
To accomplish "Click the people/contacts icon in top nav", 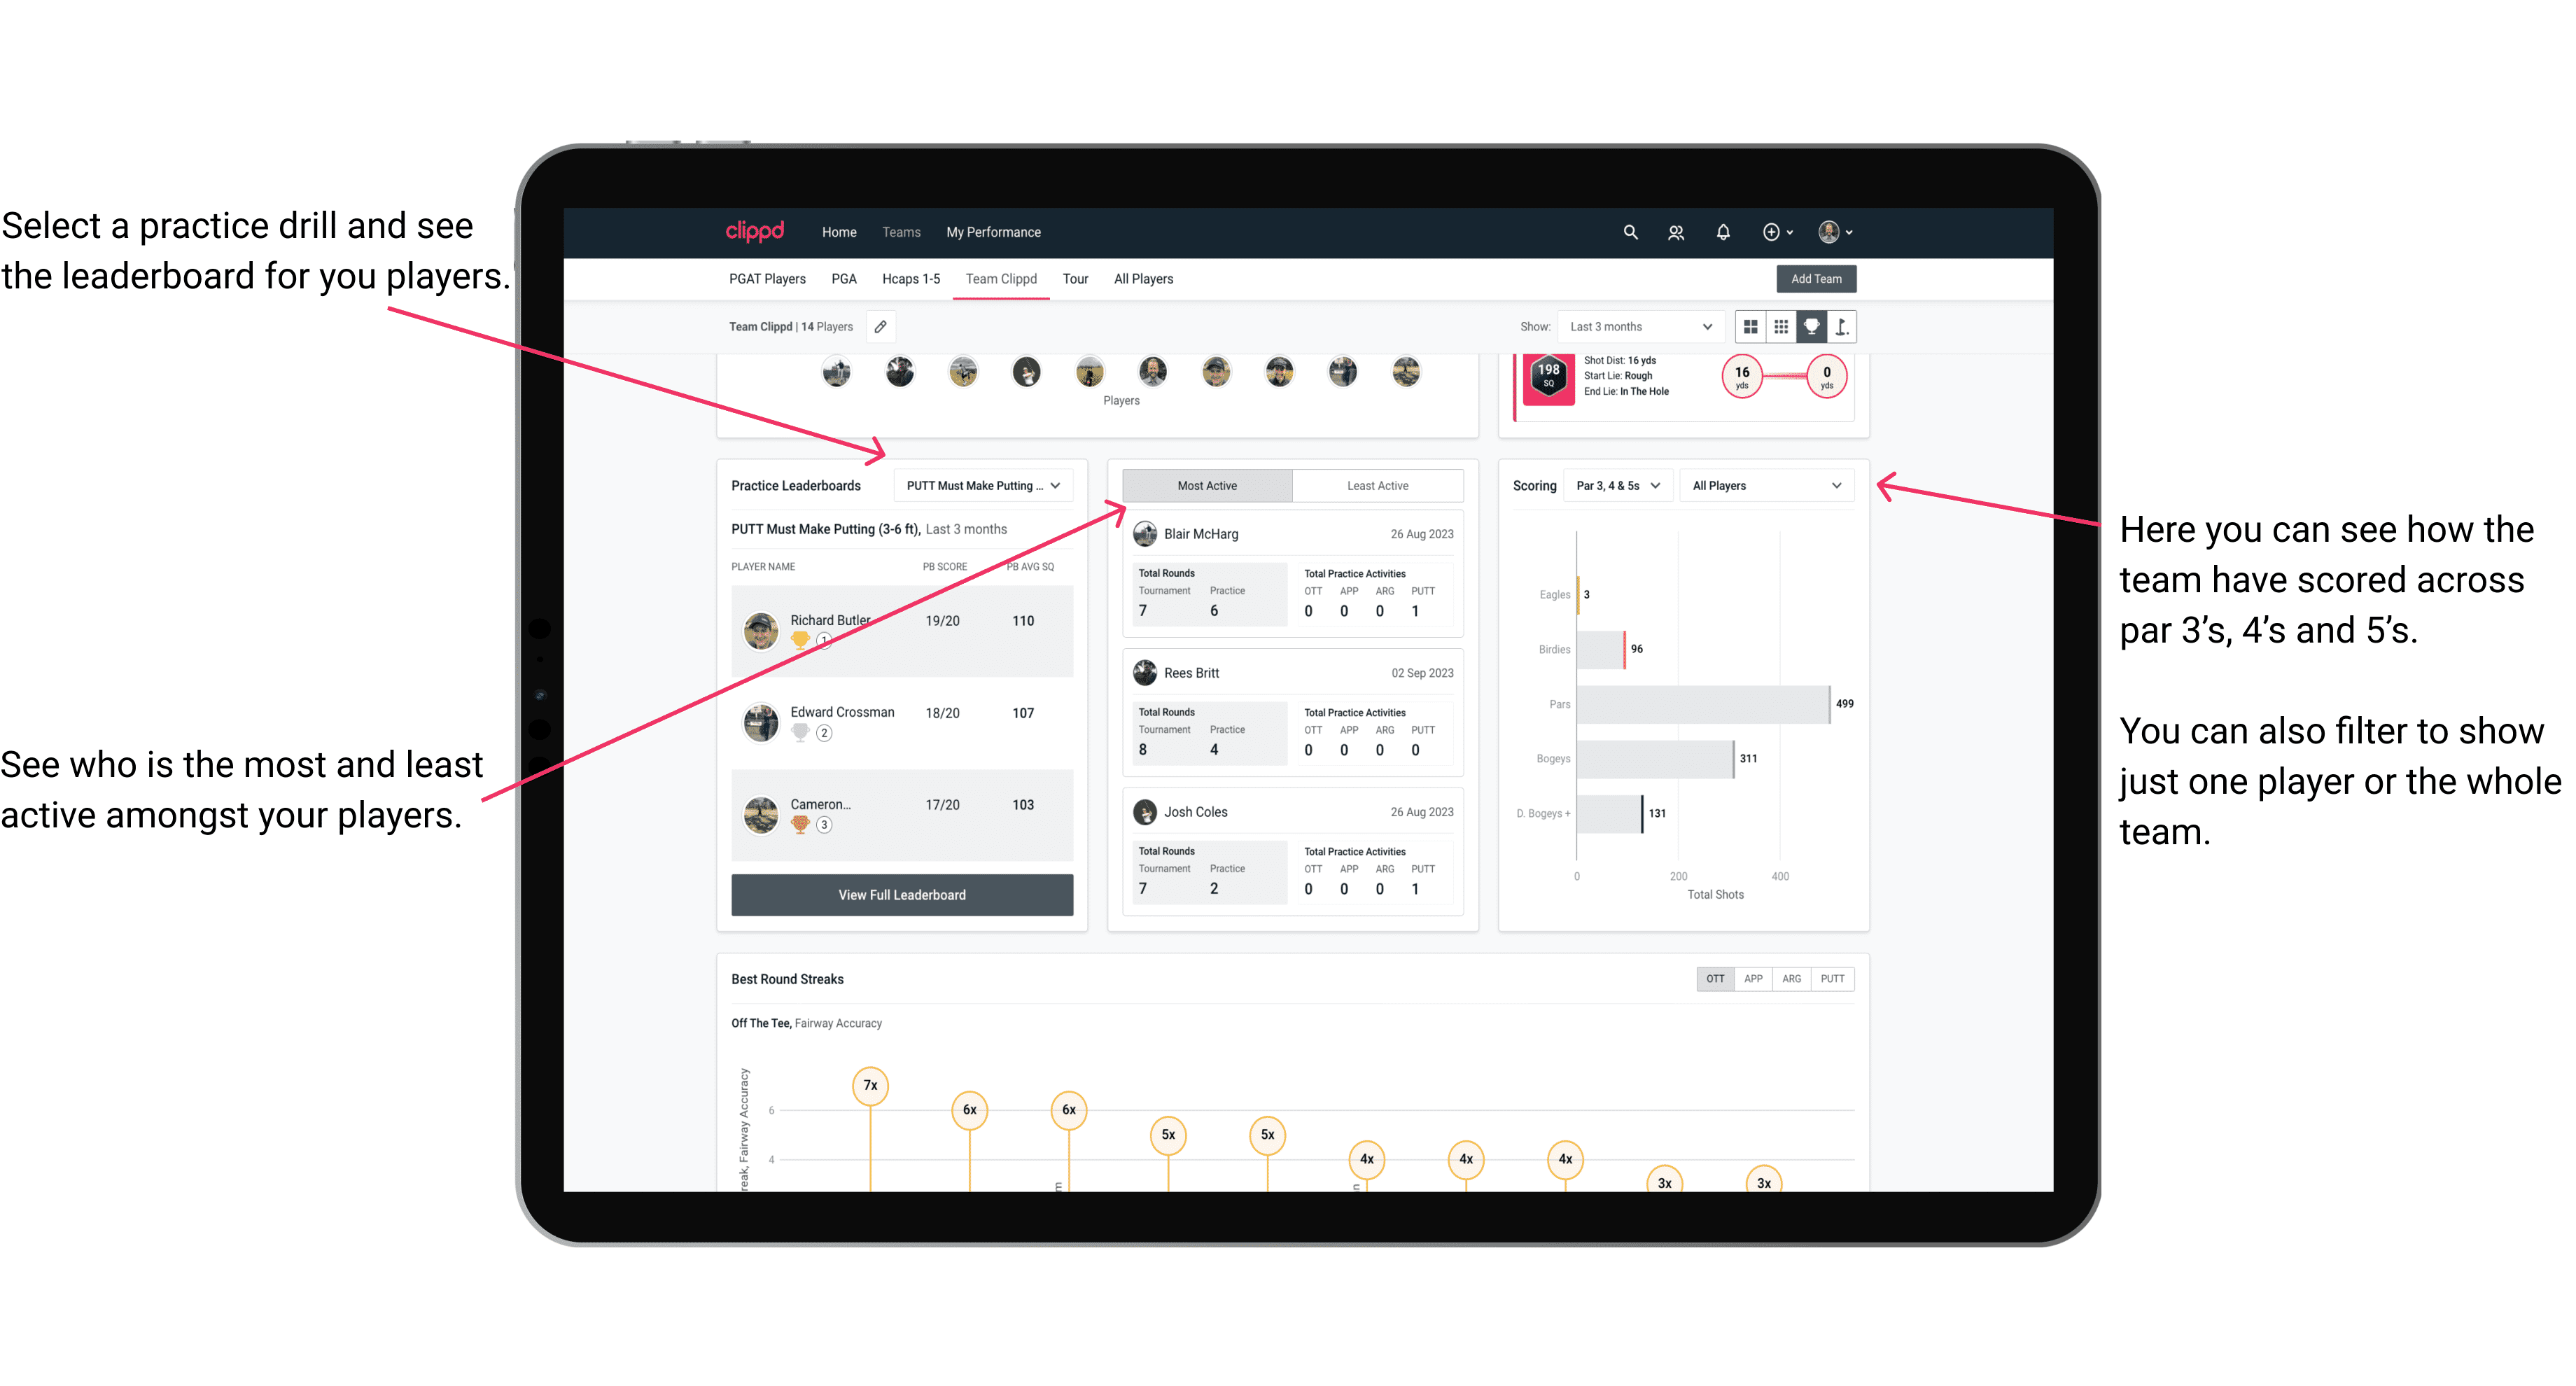I will tap(1677, 232).
